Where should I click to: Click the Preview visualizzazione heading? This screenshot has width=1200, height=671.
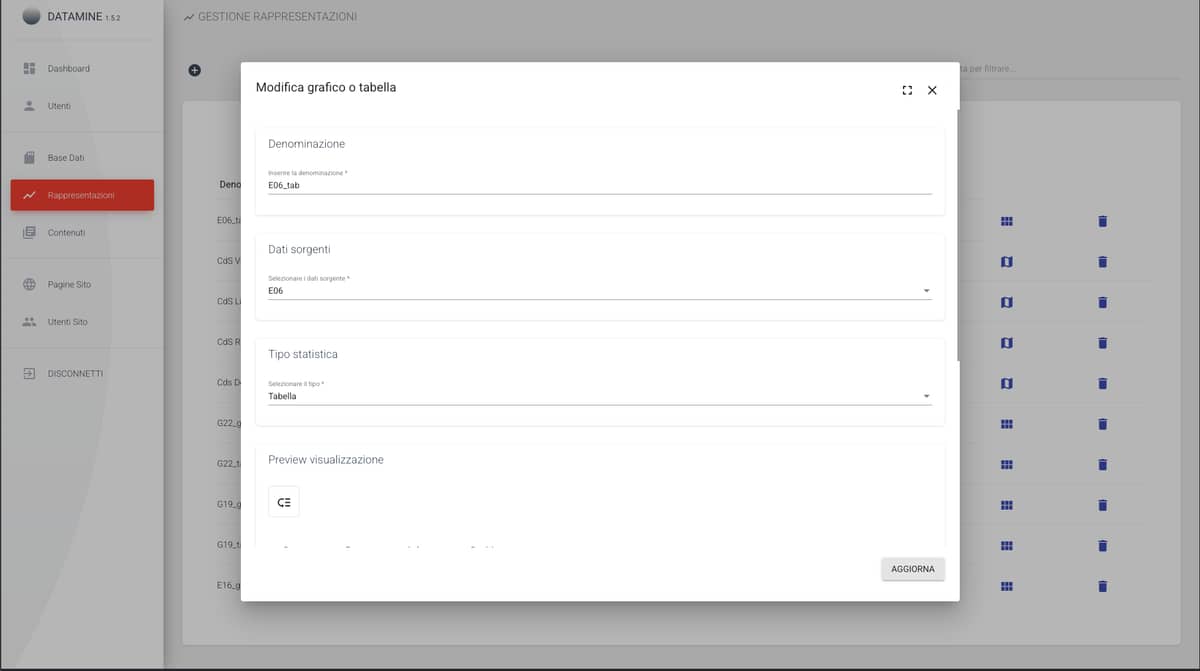coord(326,460)
